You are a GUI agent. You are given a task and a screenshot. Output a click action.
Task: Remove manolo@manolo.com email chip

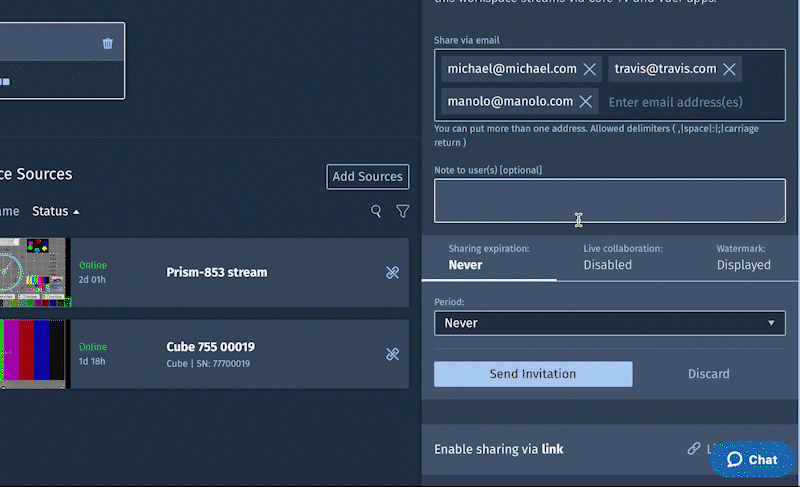point(586,101)
